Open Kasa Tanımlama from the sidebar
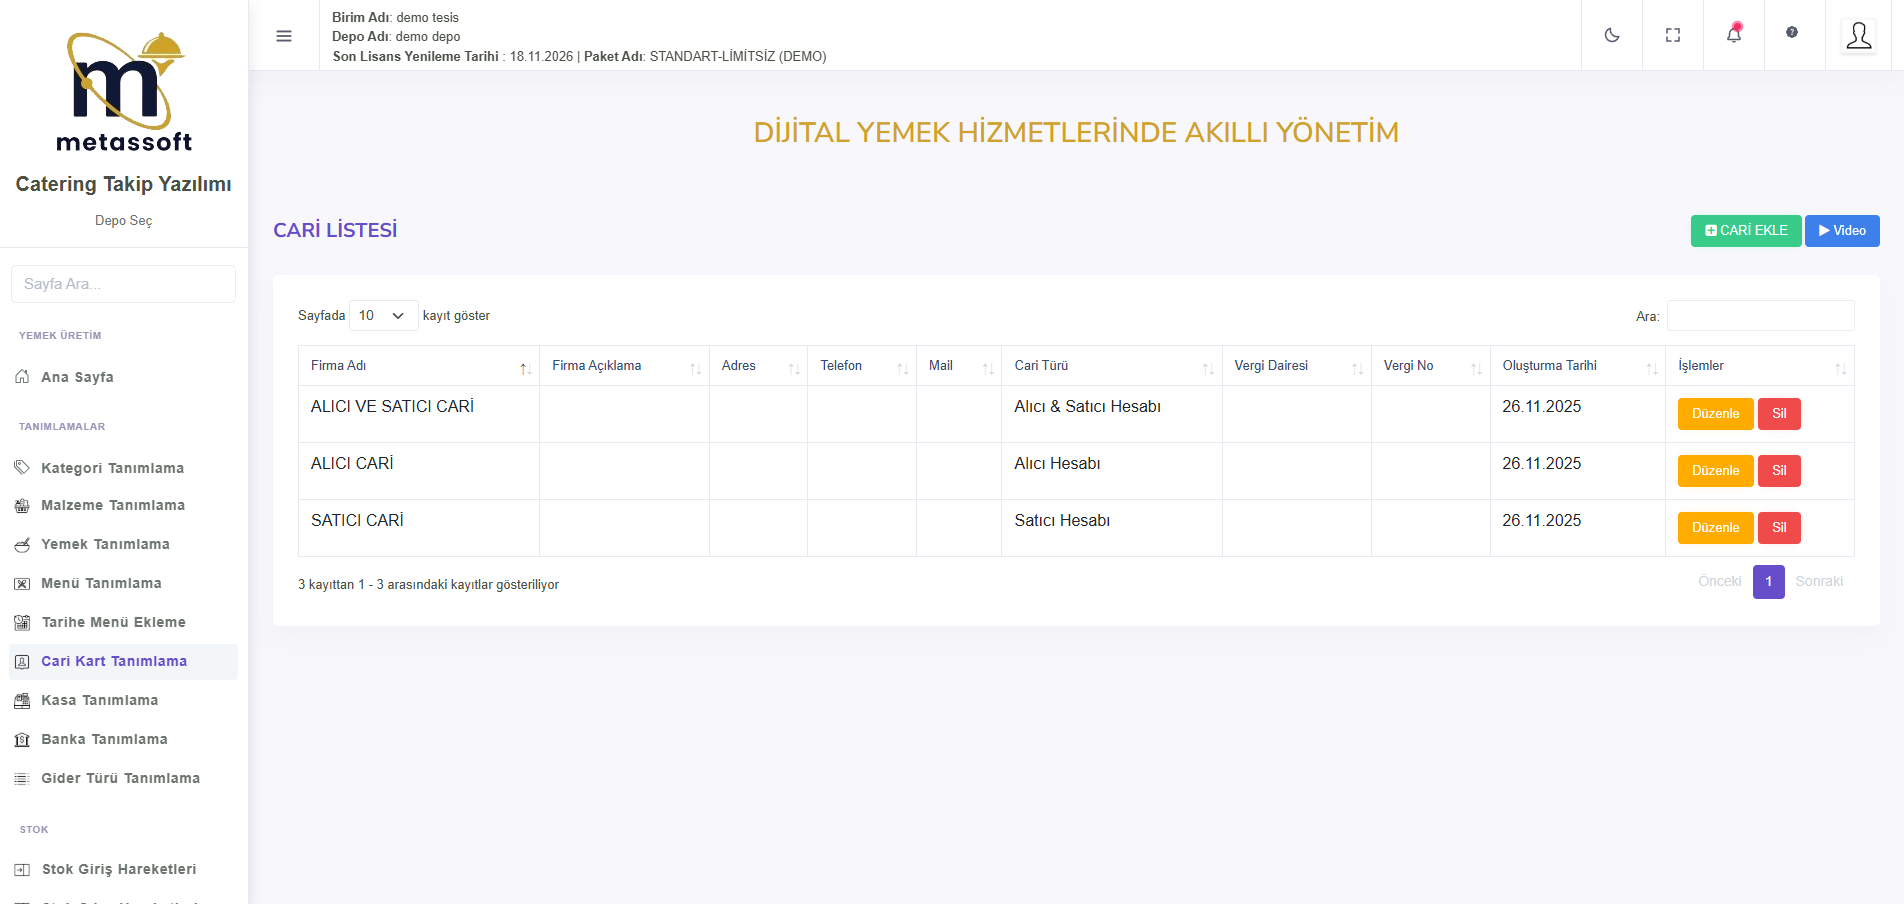 pyautogui.click(x=99, y=700)
